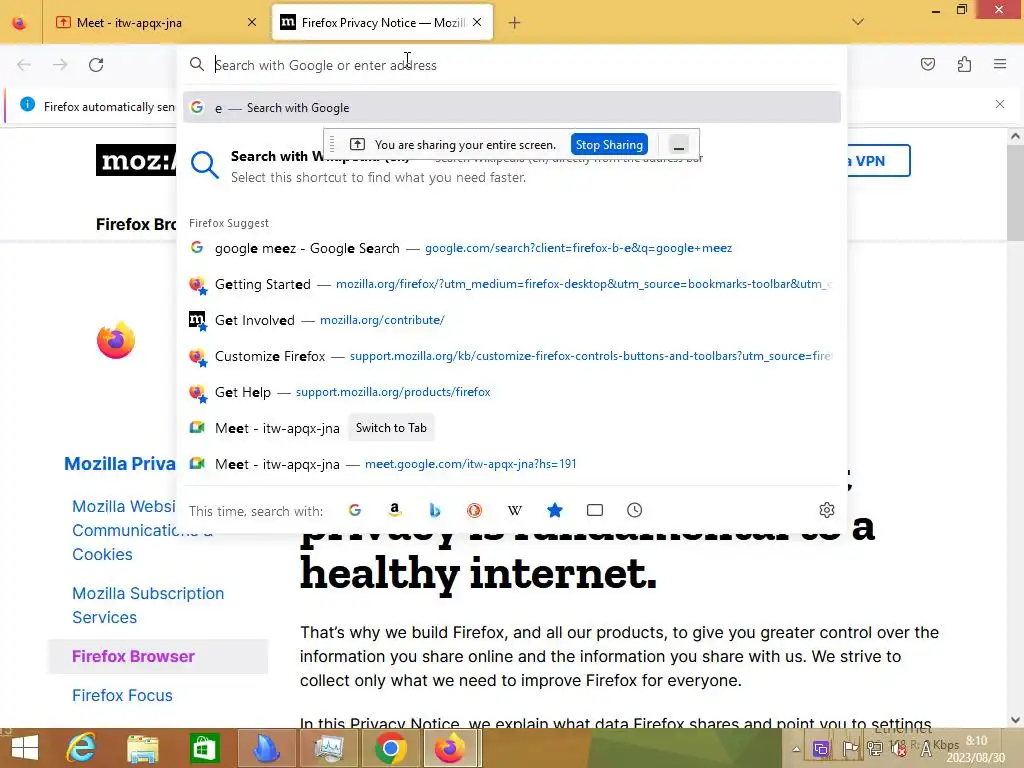Open Get Involved bookmark suggestion

click(512, 320)
